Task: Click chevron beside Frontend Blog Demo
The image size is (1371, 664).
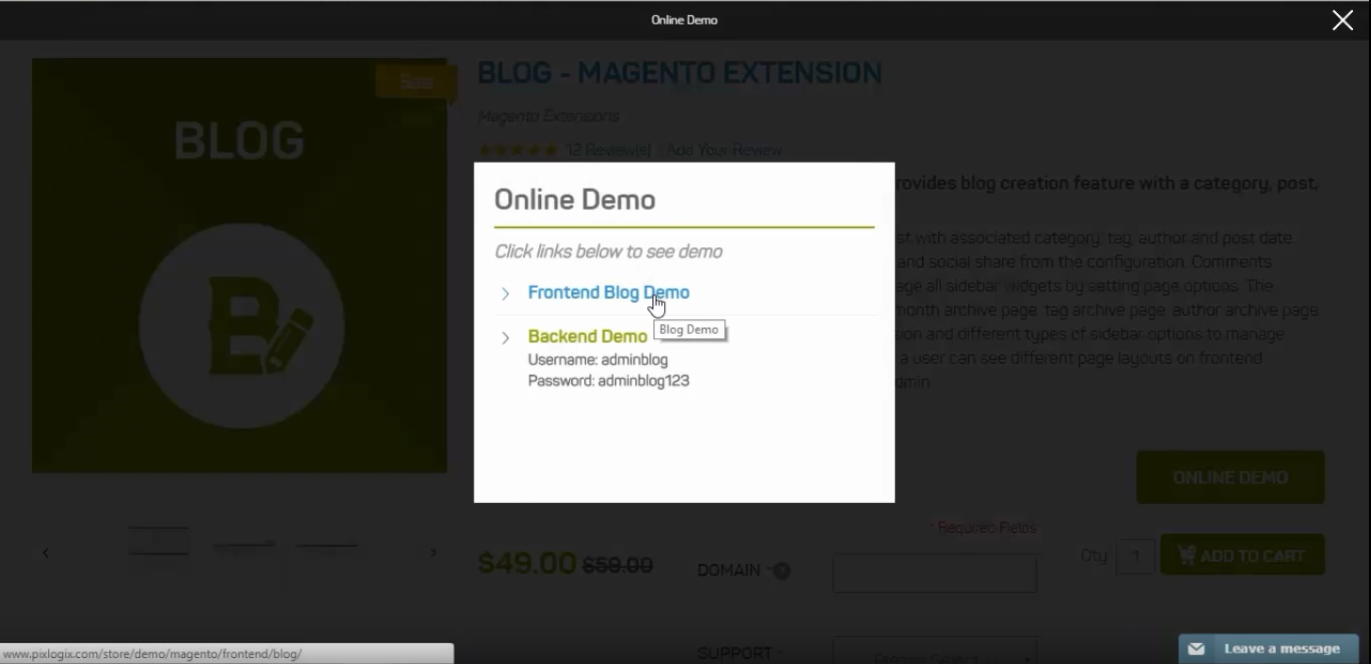Action: point(505,294)
